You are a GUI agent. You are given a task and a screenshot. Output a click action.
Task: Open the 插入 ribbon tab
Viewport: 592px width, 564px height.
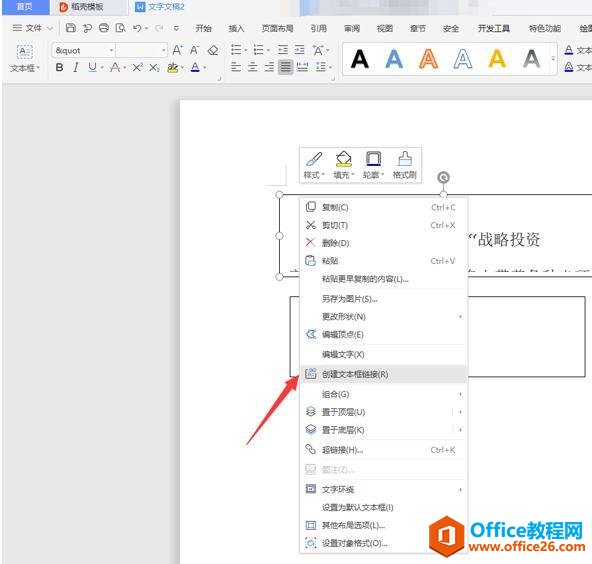tap(236, 28)
